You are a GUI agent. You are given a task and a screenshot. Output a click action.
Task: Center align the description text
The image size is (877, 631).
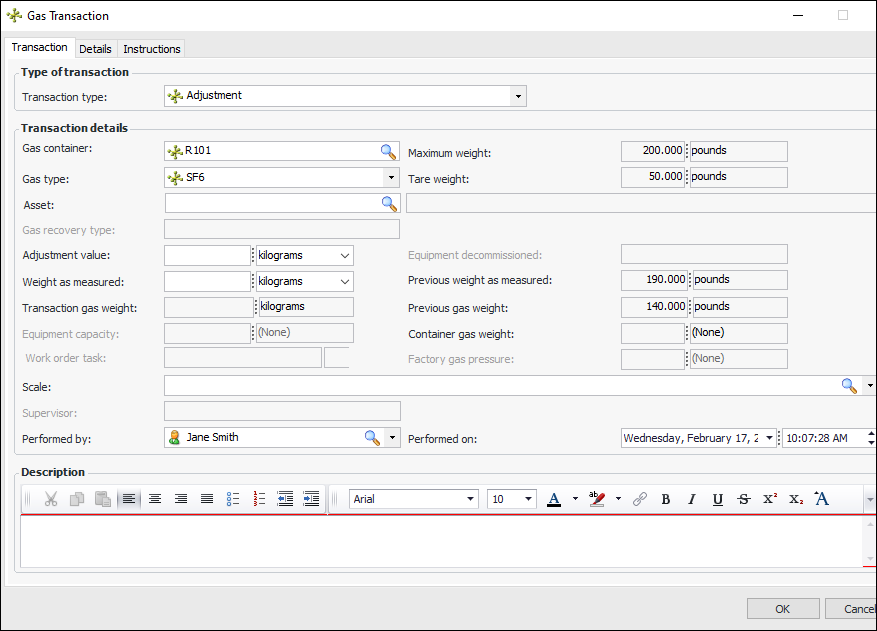(155, 499)
